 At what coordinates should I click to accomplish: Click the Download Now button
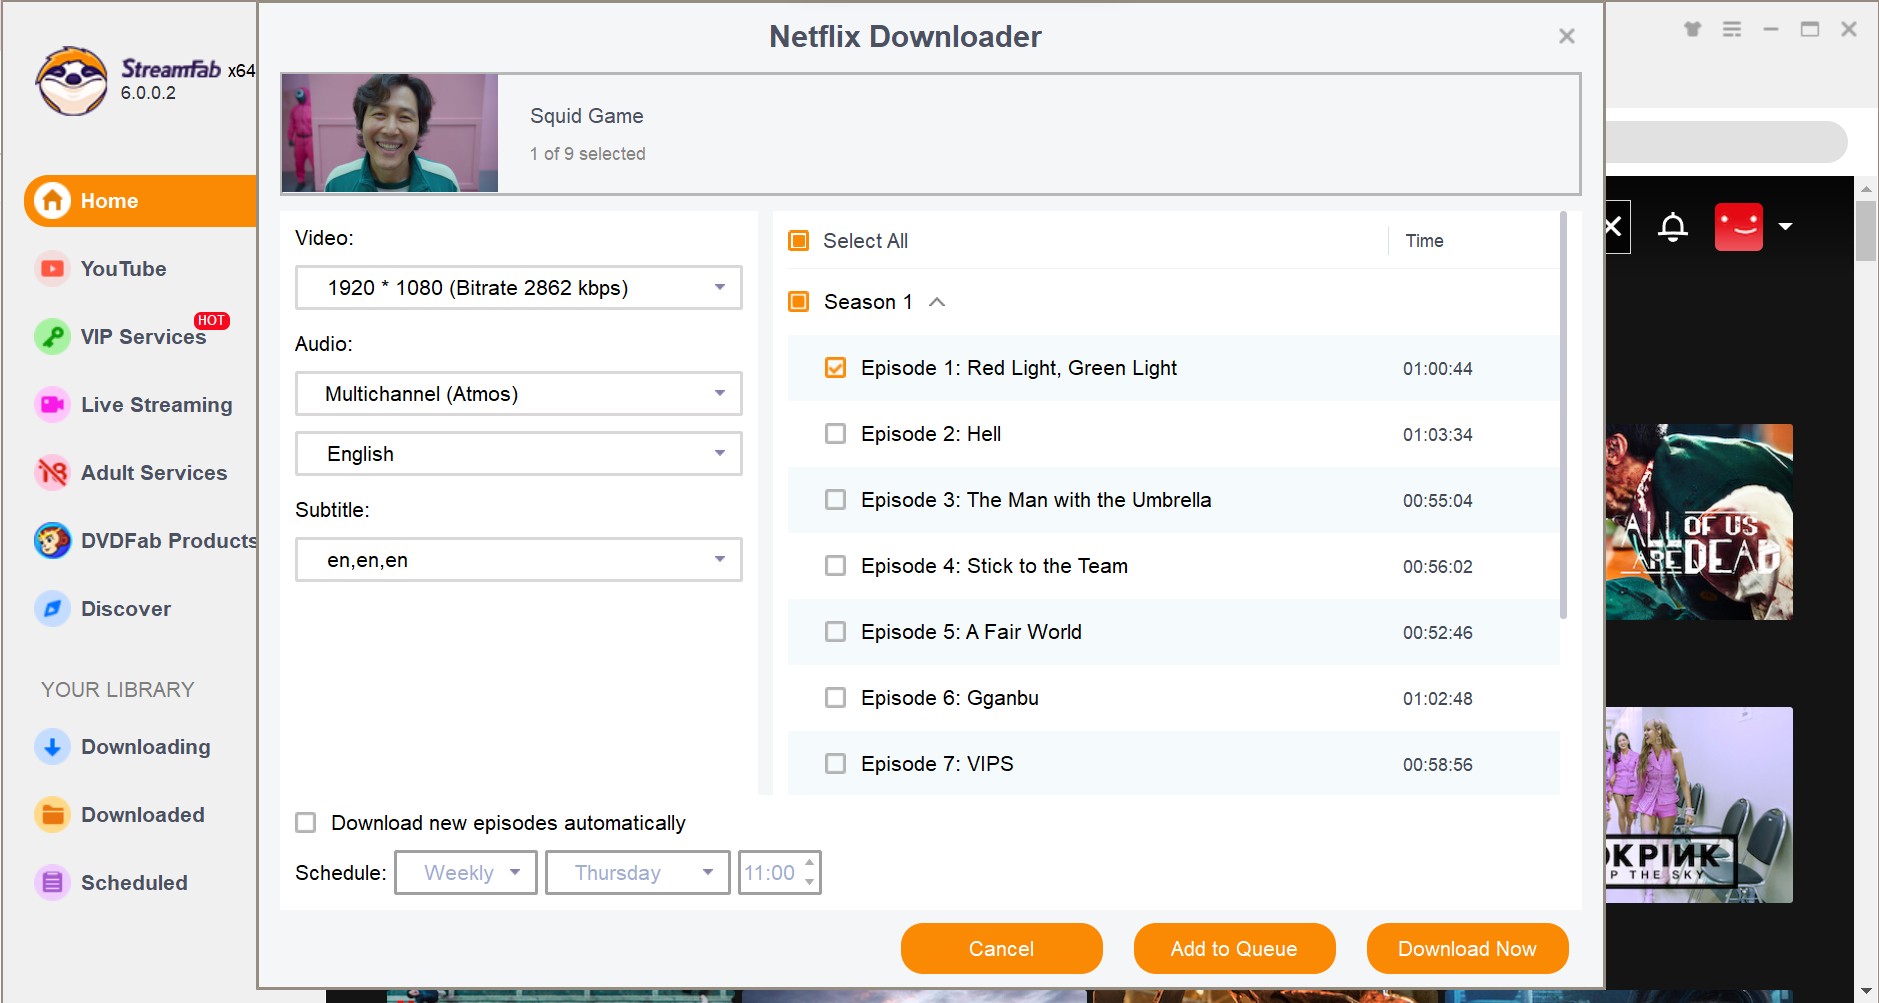(x=1466, y=949)
